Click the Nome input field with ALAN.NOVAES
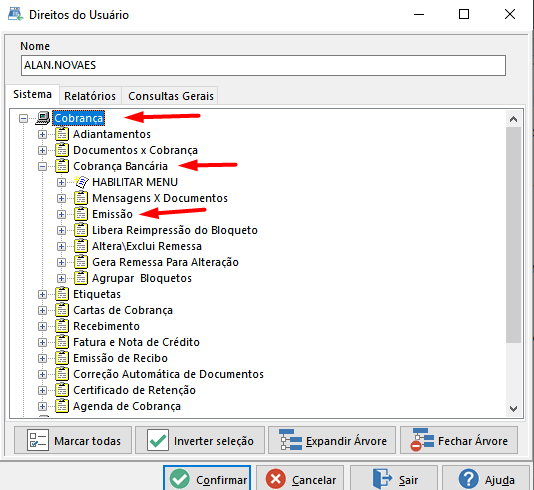 tap(263, 65)
